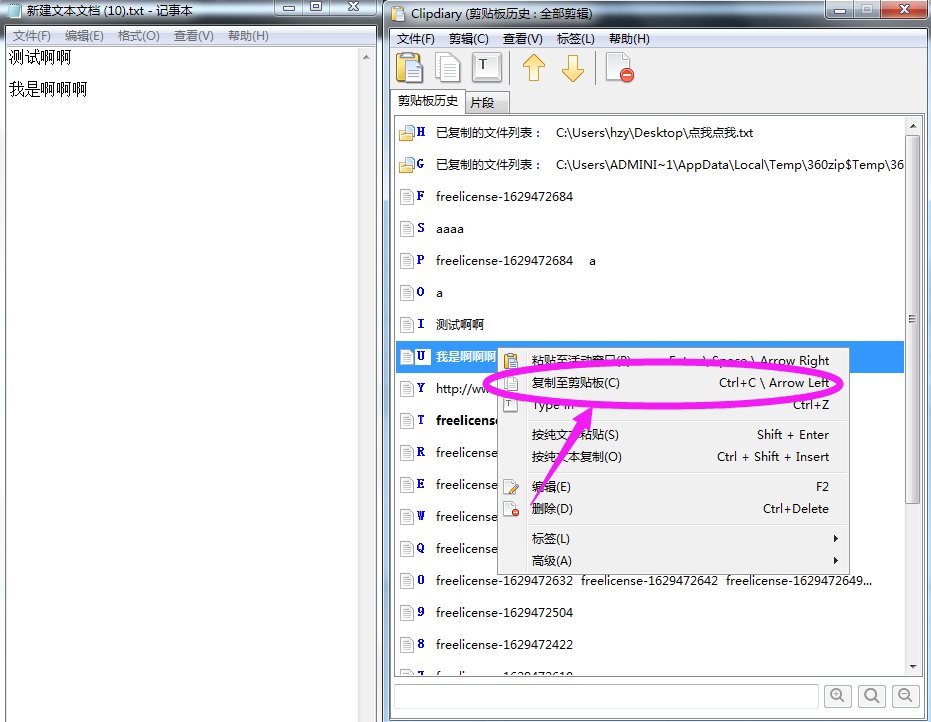Click the clip history vertical scrollbar thumb
Screen dimensions: 931x722
click(911, 320)
